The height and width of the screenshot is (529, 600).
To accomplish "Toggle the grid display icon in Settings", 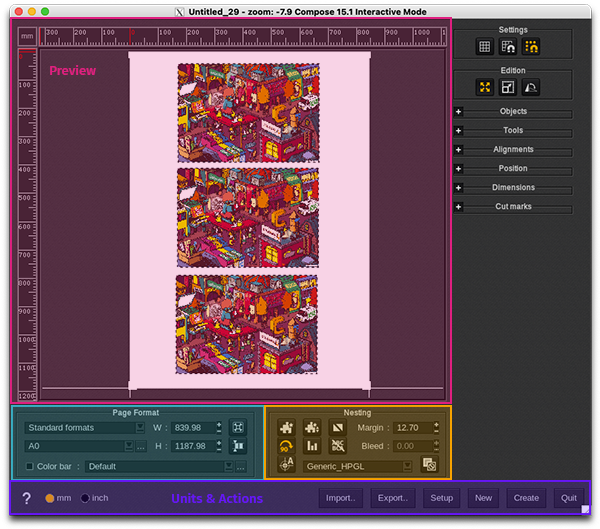I will pyautogui.click(x=484, y=47).
